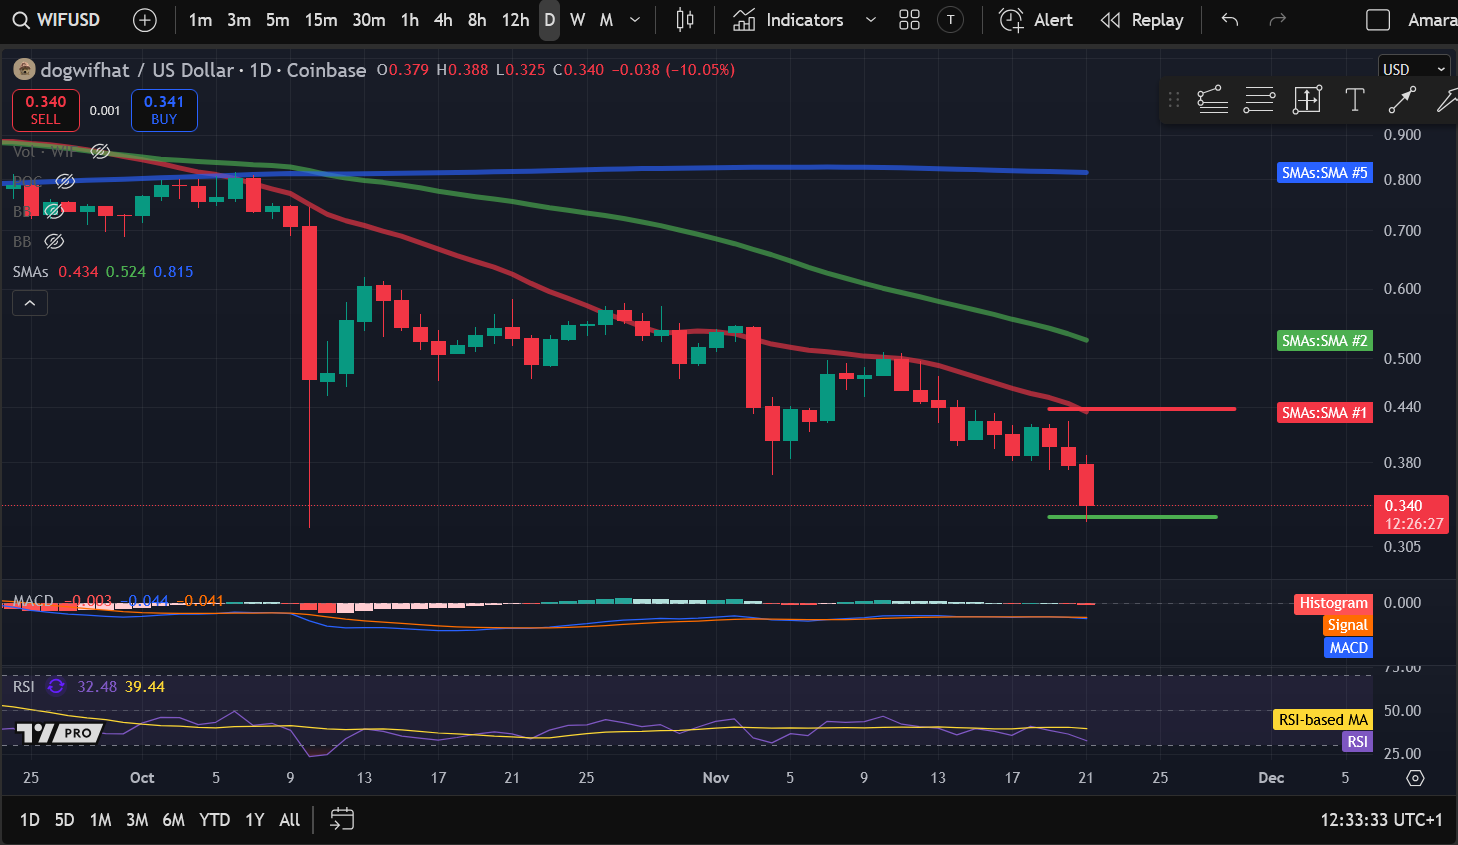Screen dimensions: 1458x845
Task: Start bar Replay mode
Action: pyautogui.click(x=1142, y=19)
